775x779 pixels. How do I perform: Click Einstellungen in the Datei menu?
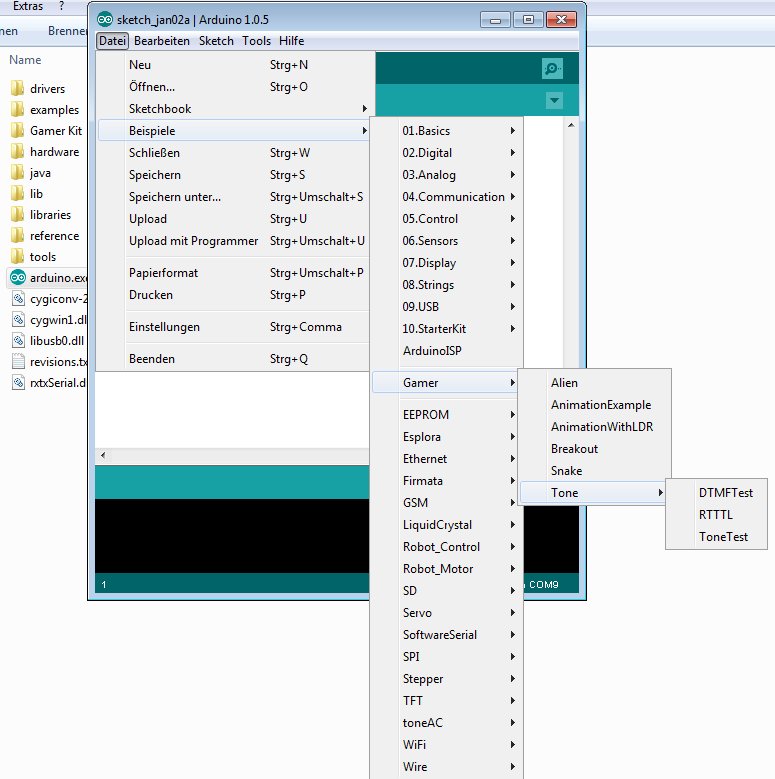pos(164,327)
